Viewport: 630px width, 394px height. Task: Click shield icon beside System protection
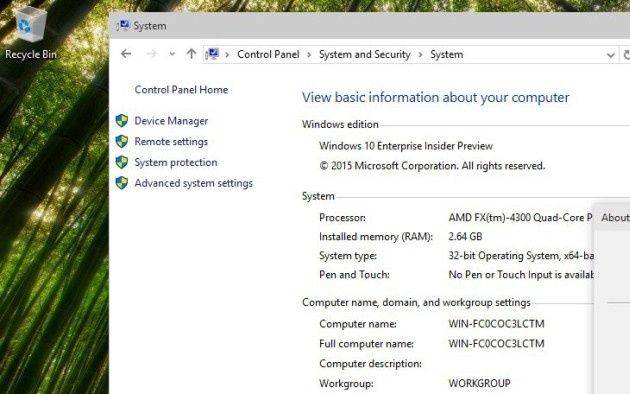pyautogui.click(x=122, y=162)
